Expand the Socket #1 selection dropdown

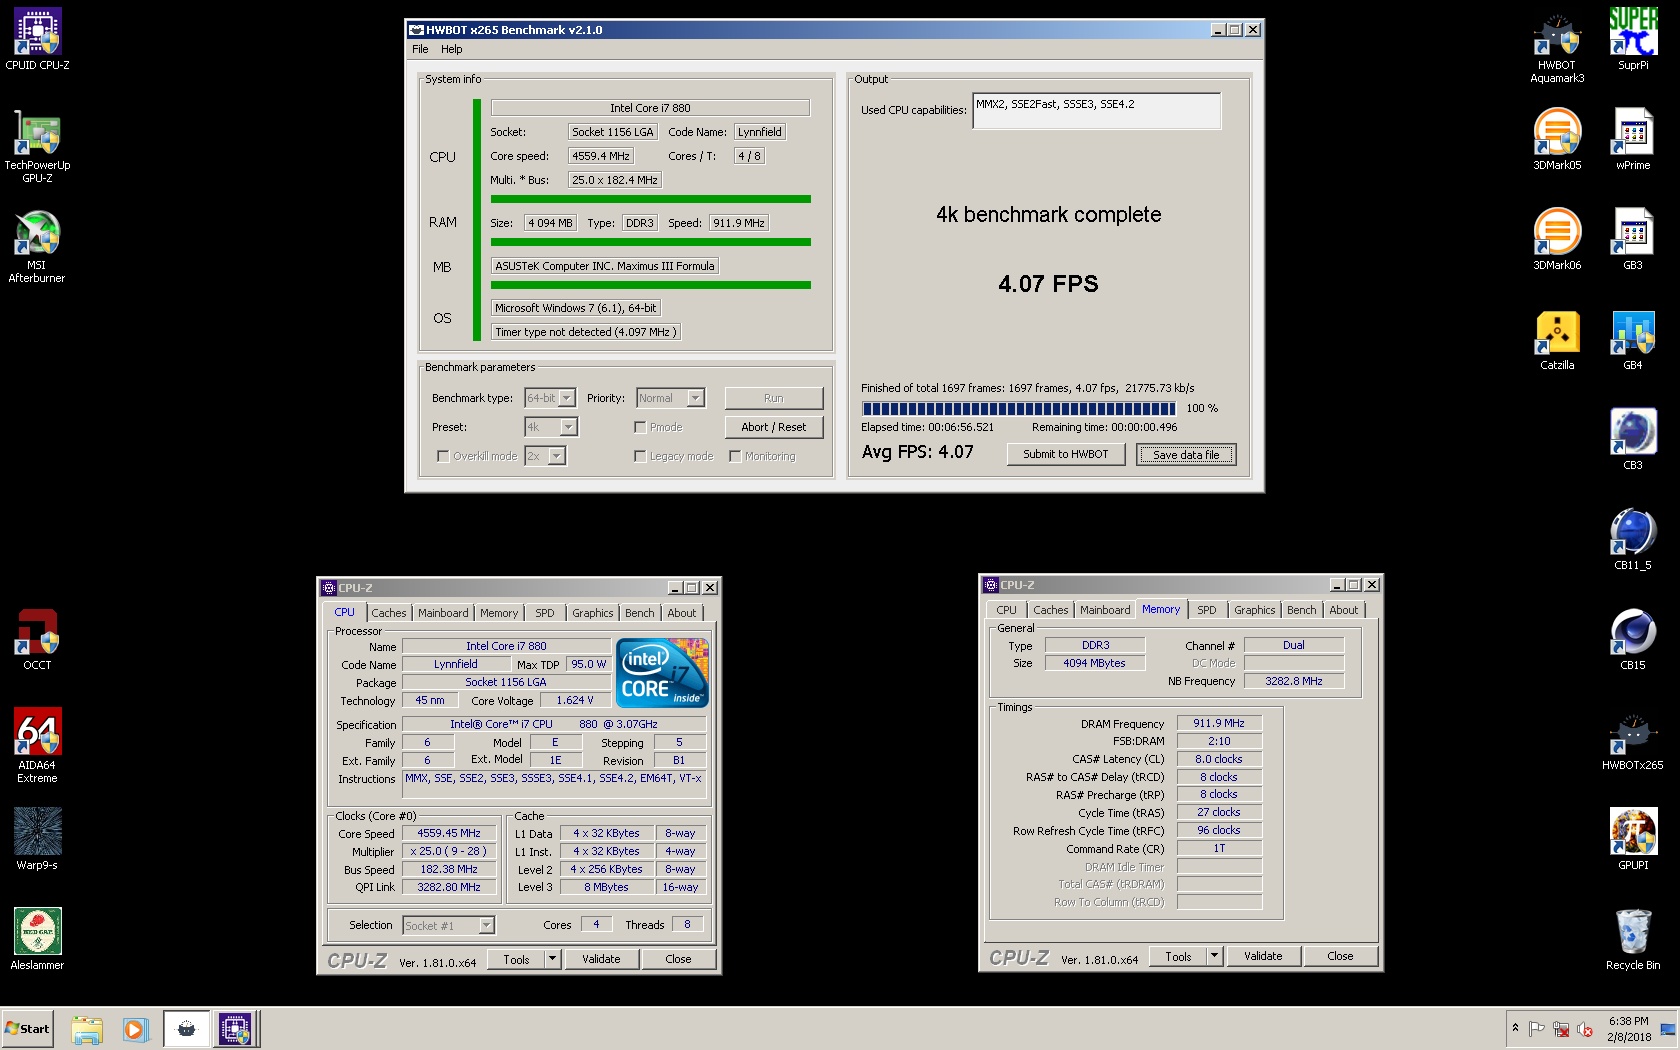486,926
